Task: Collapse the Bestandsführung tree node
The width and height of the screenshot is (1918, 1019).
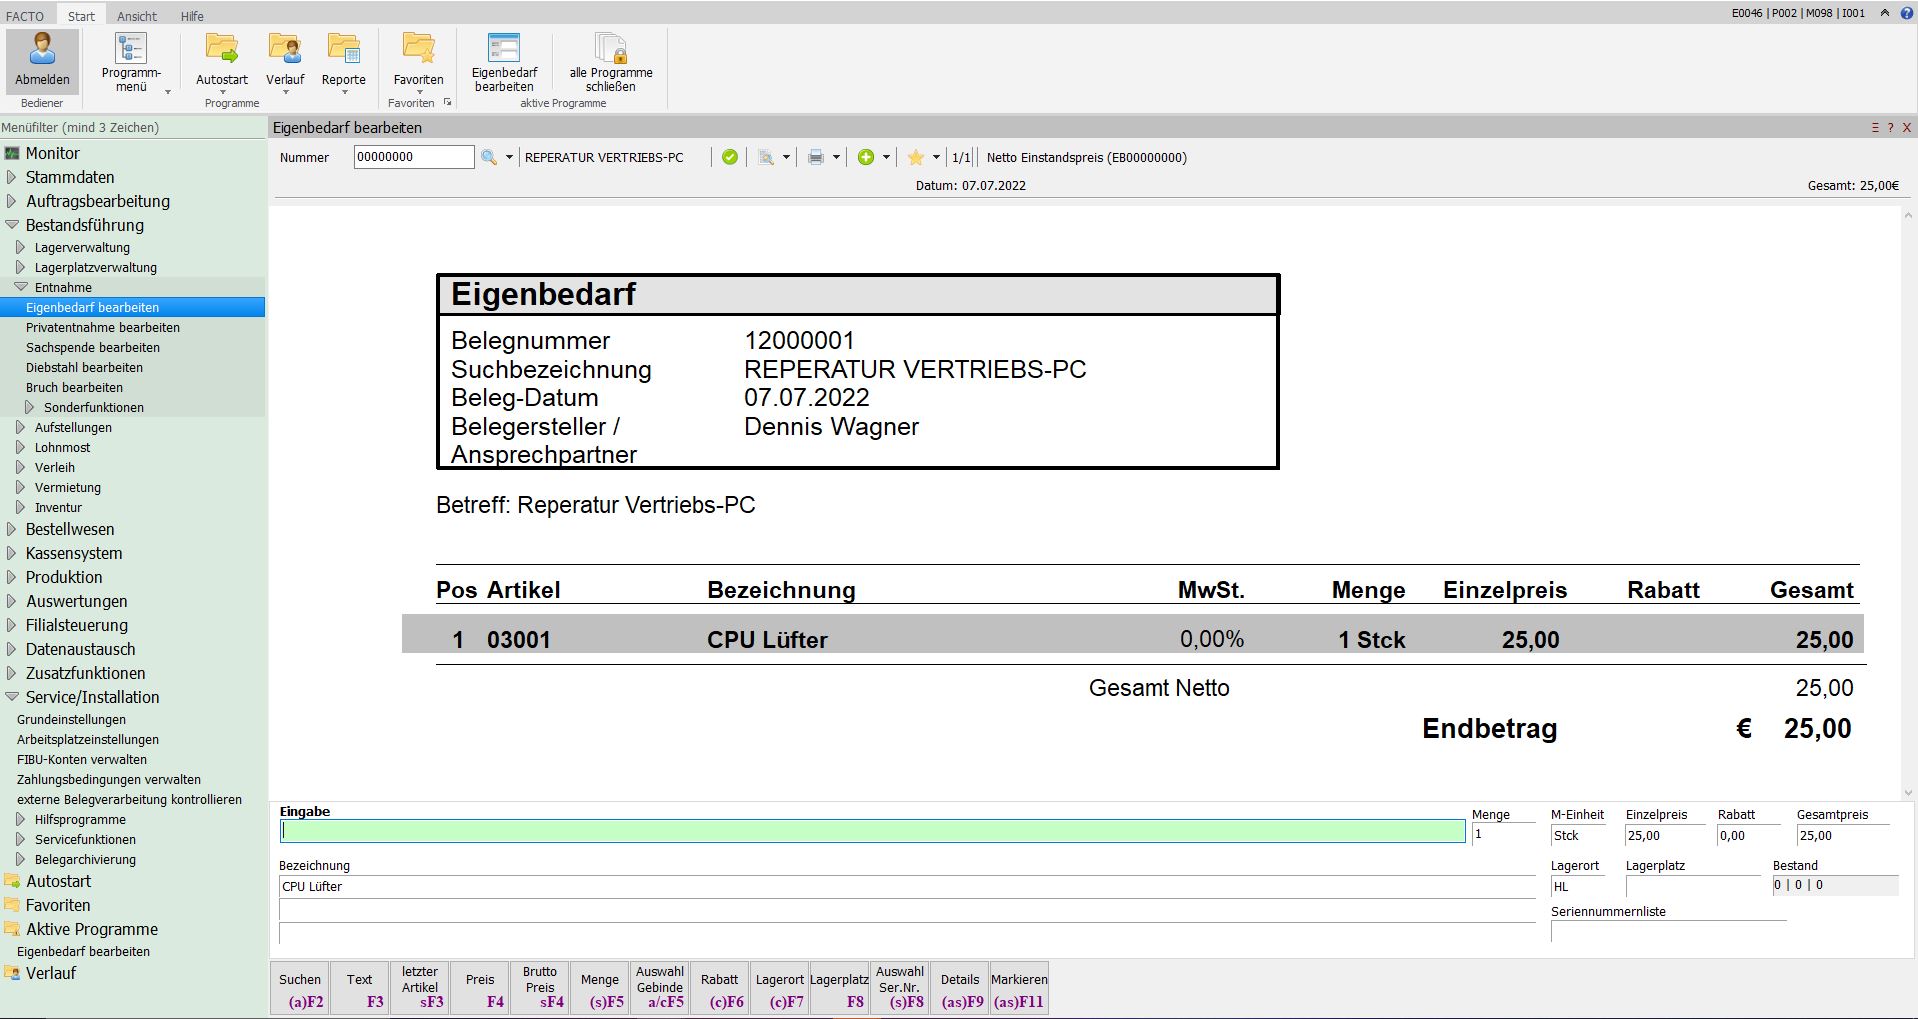Action: pos(11,226)
